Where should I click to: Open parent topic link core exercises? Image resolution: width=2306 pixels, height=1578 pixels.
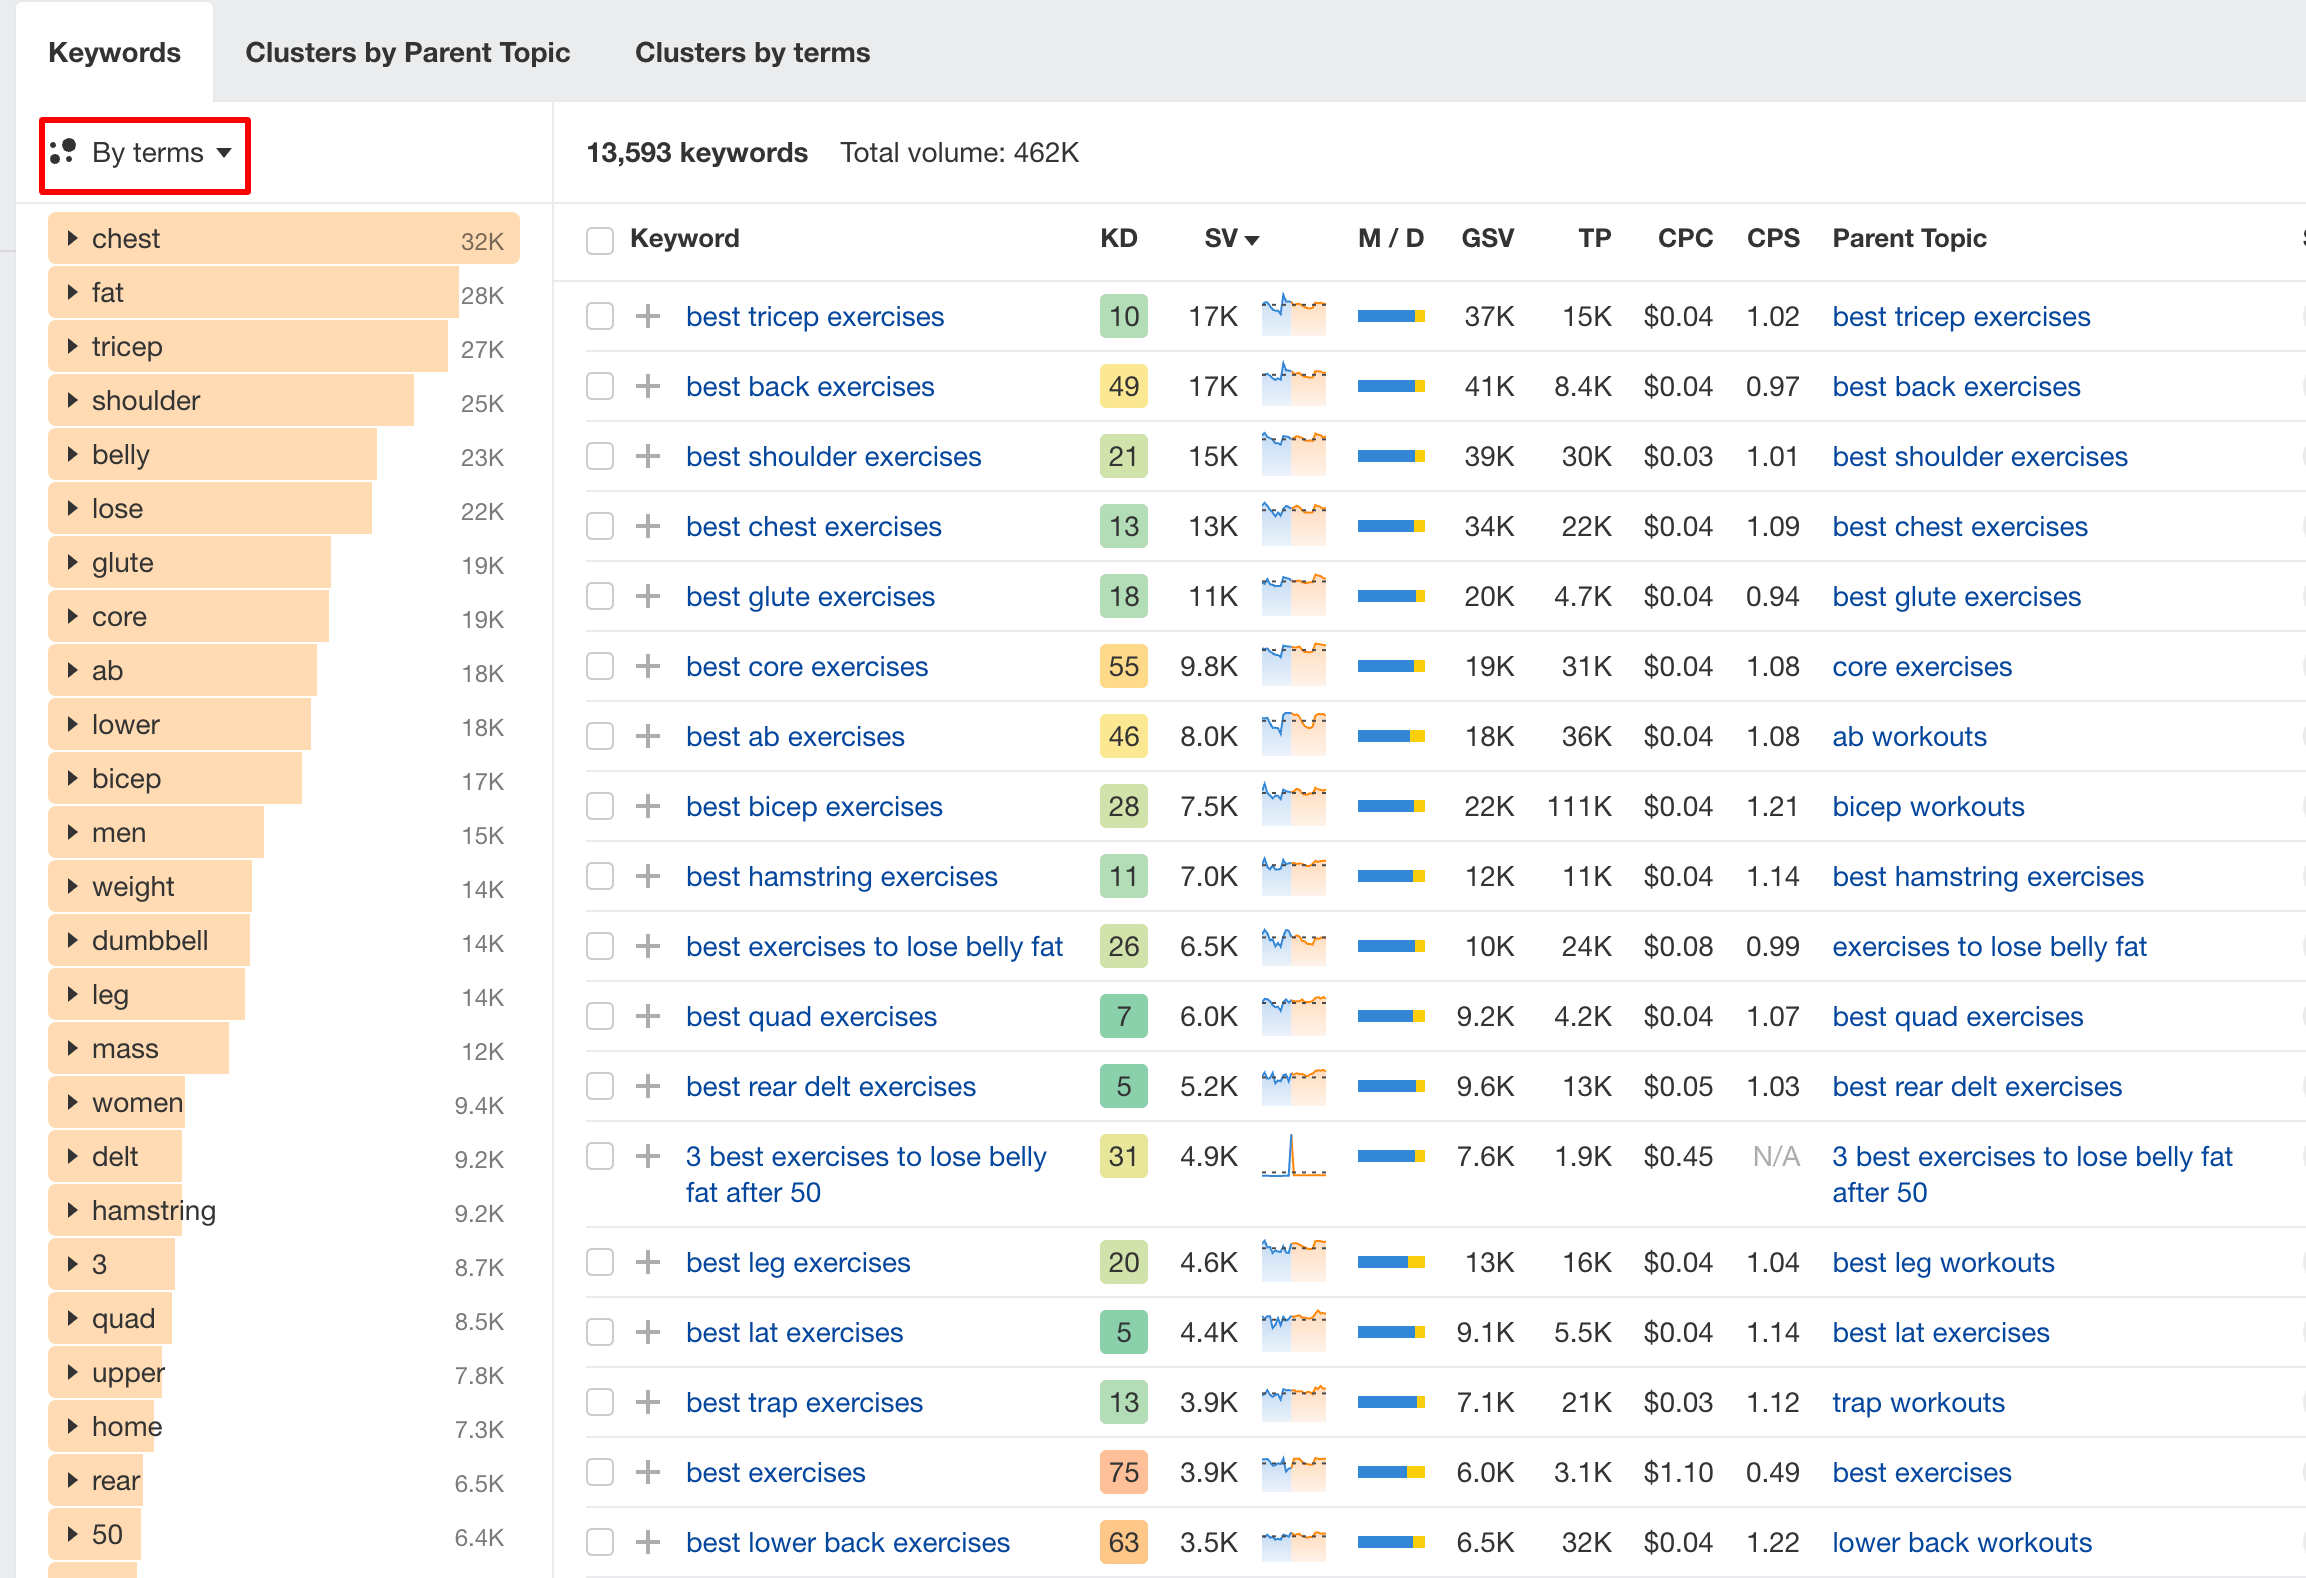click(1922, 667)
